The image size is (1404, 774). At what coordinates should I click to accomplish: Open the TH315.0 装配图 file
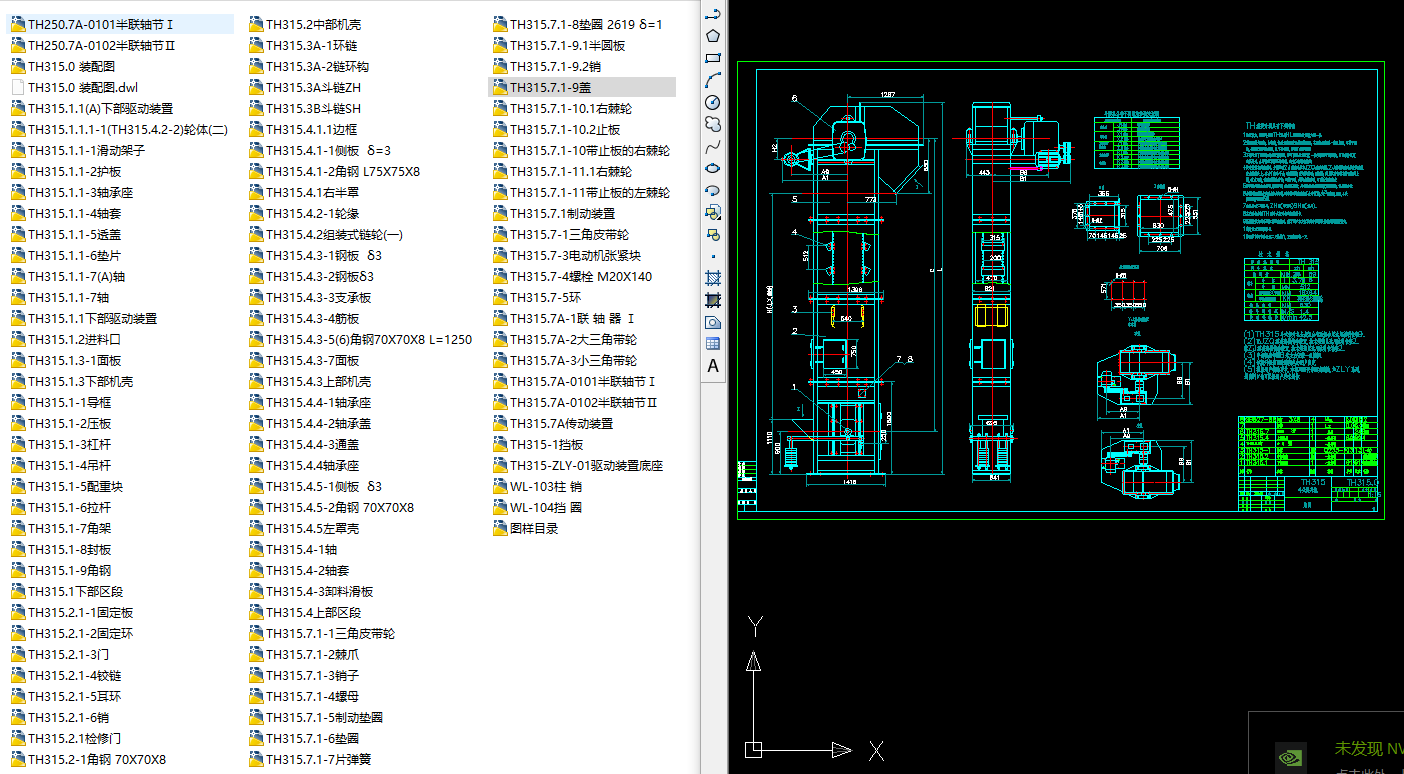[70, 66]
